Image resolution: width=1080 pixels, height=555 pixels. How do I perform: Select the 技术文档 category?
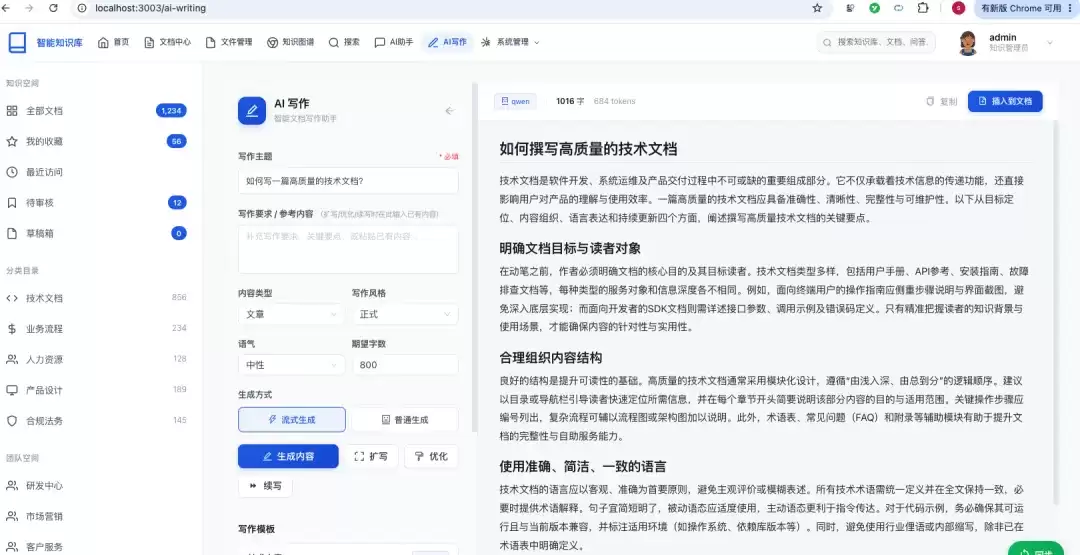point(96,298)
